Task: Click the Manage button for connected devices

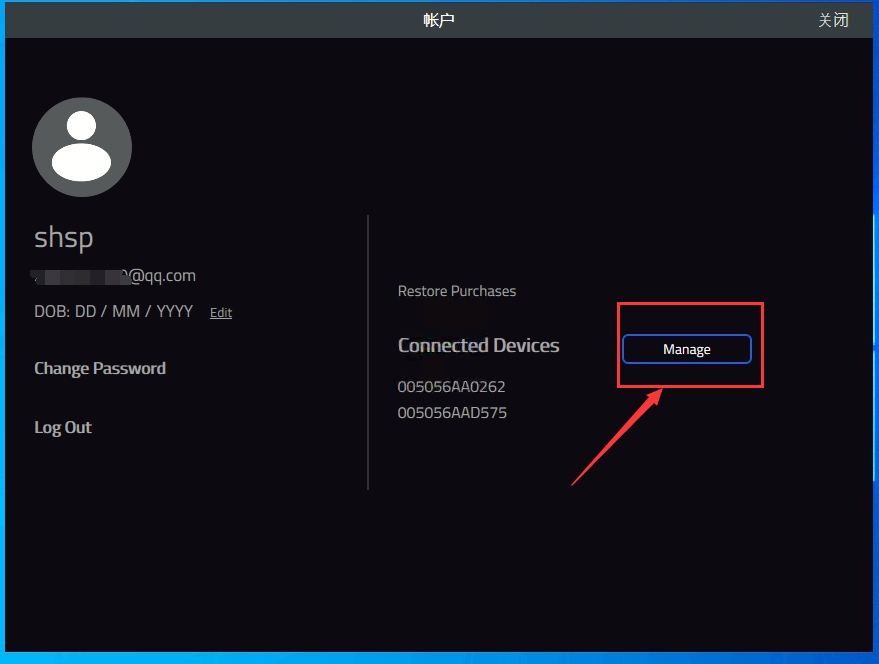Action: (x=686, y=349)
